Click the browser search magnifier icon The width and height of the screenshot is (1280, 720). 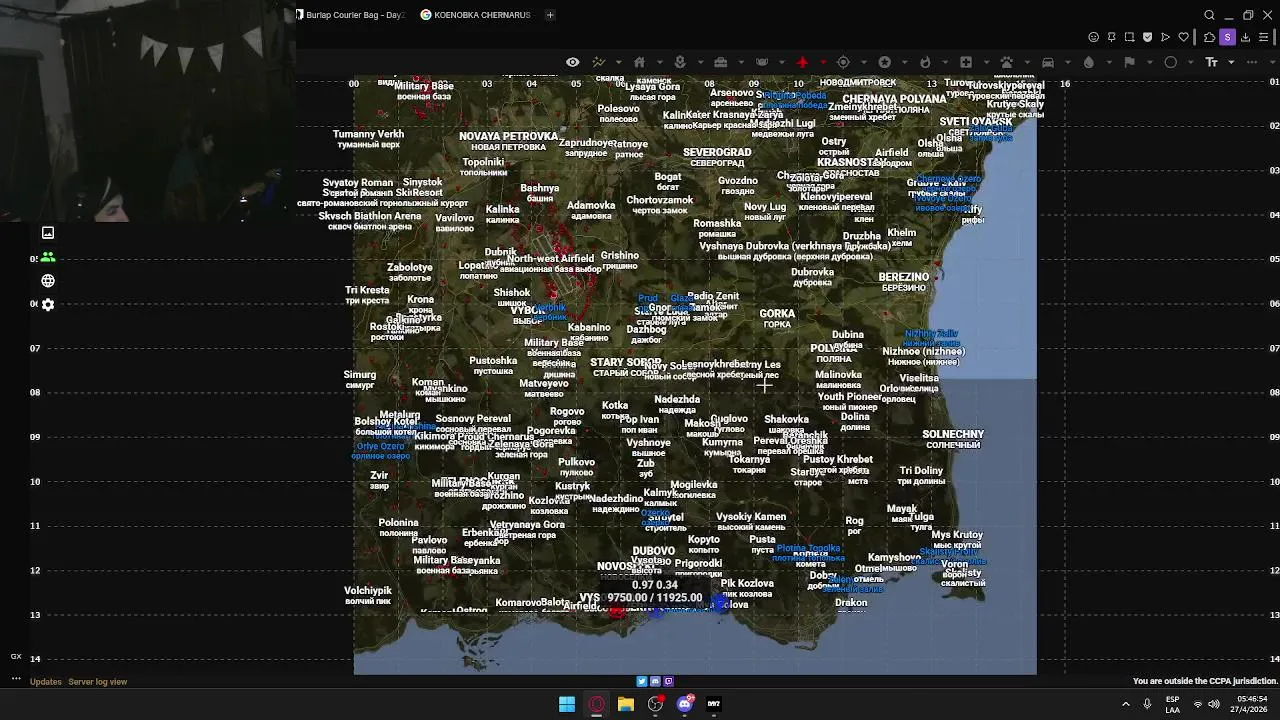(1209, 15)
